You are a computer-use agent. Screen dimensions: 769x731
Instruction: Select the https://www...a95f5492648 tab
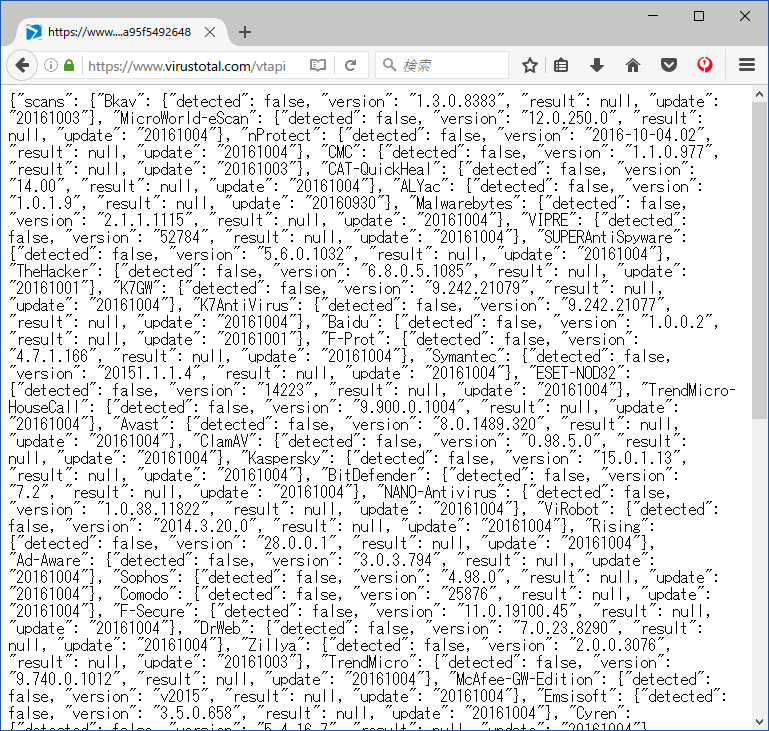pyautogui.click(x=120, y=32)
